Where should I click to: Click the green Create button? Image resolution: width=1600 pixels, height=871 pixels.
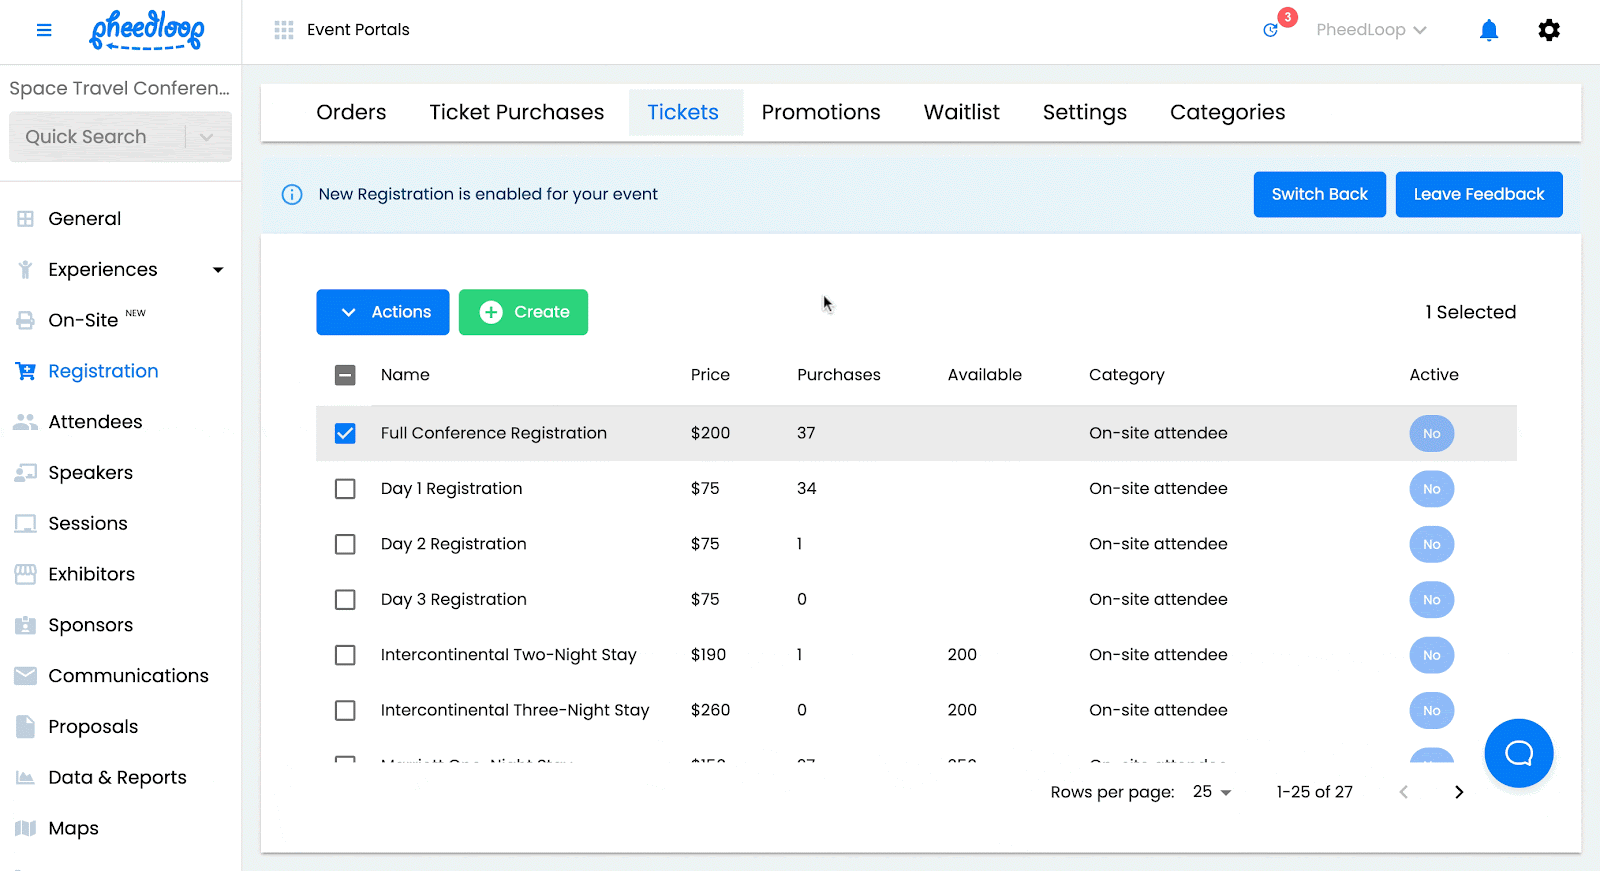pos(523,312)
